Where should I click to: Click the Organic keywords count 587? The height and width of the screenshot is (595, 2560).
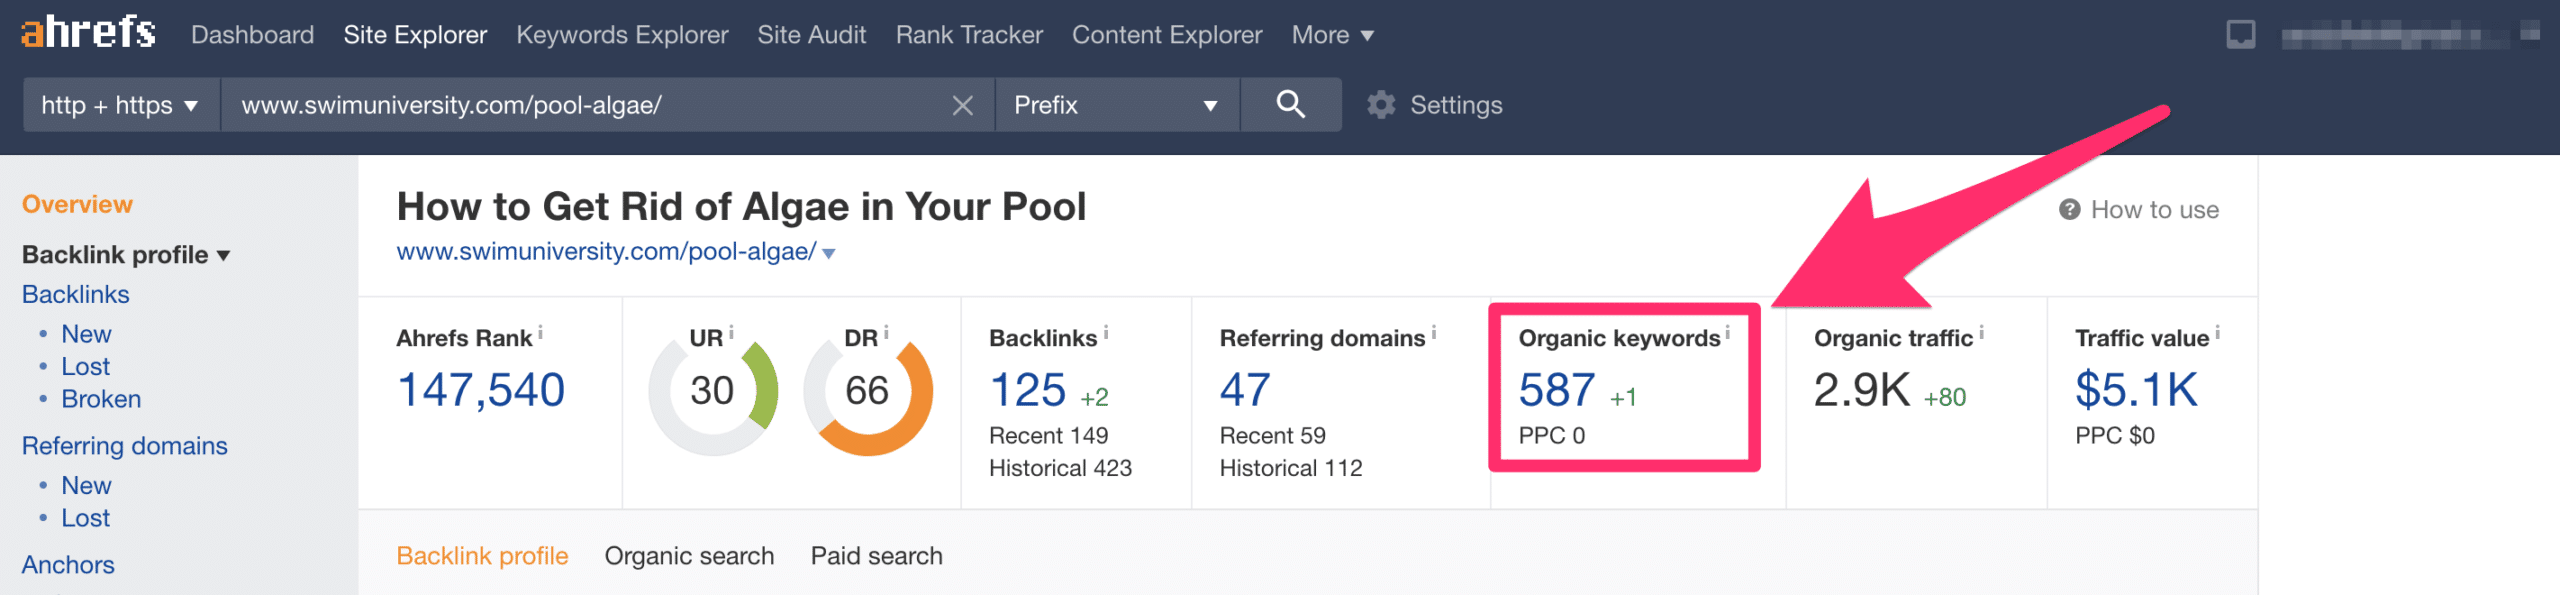(1557, 390)
